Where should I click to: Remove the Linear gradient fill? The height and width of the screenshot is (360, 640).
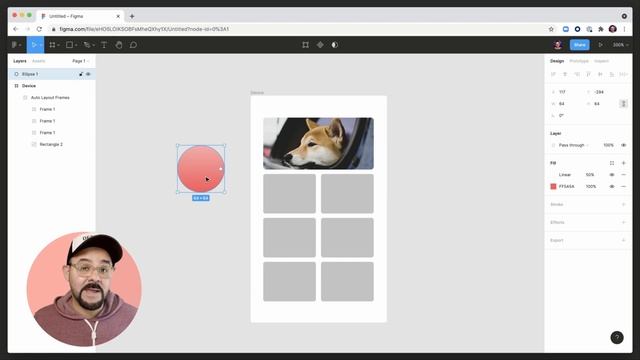tap(624, 175)
